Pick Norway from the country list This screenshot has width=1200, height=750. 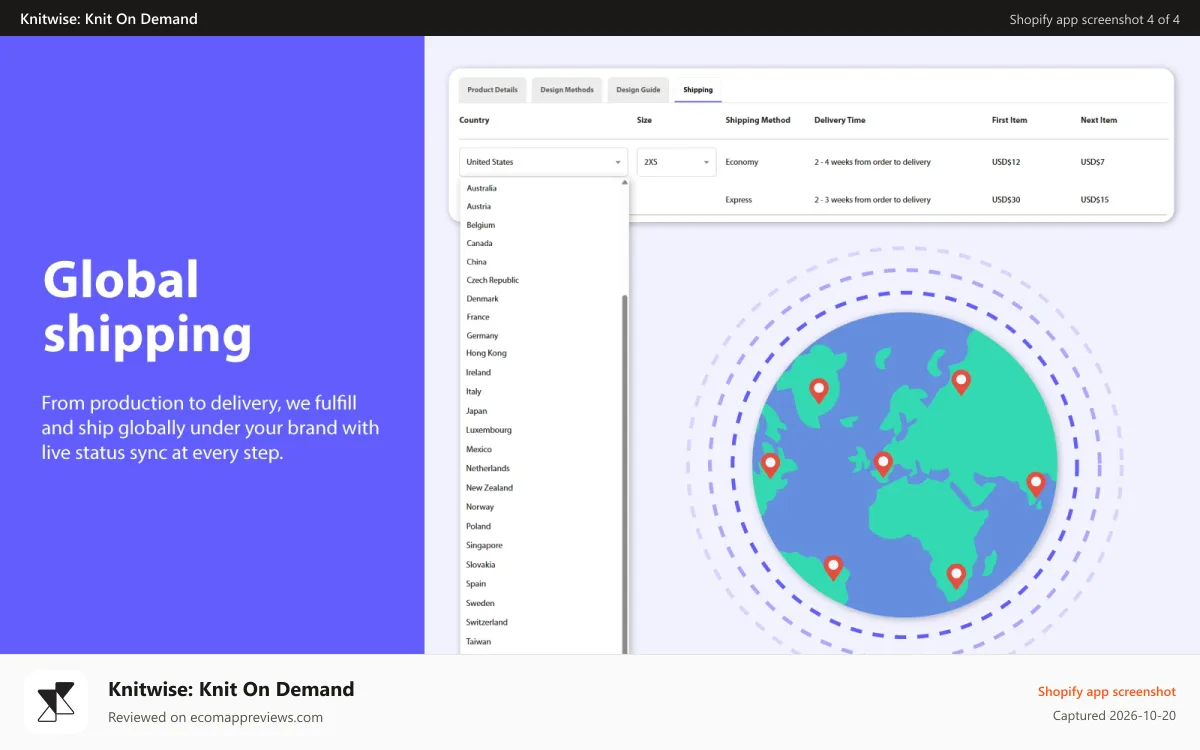click(x=480, y=507)
